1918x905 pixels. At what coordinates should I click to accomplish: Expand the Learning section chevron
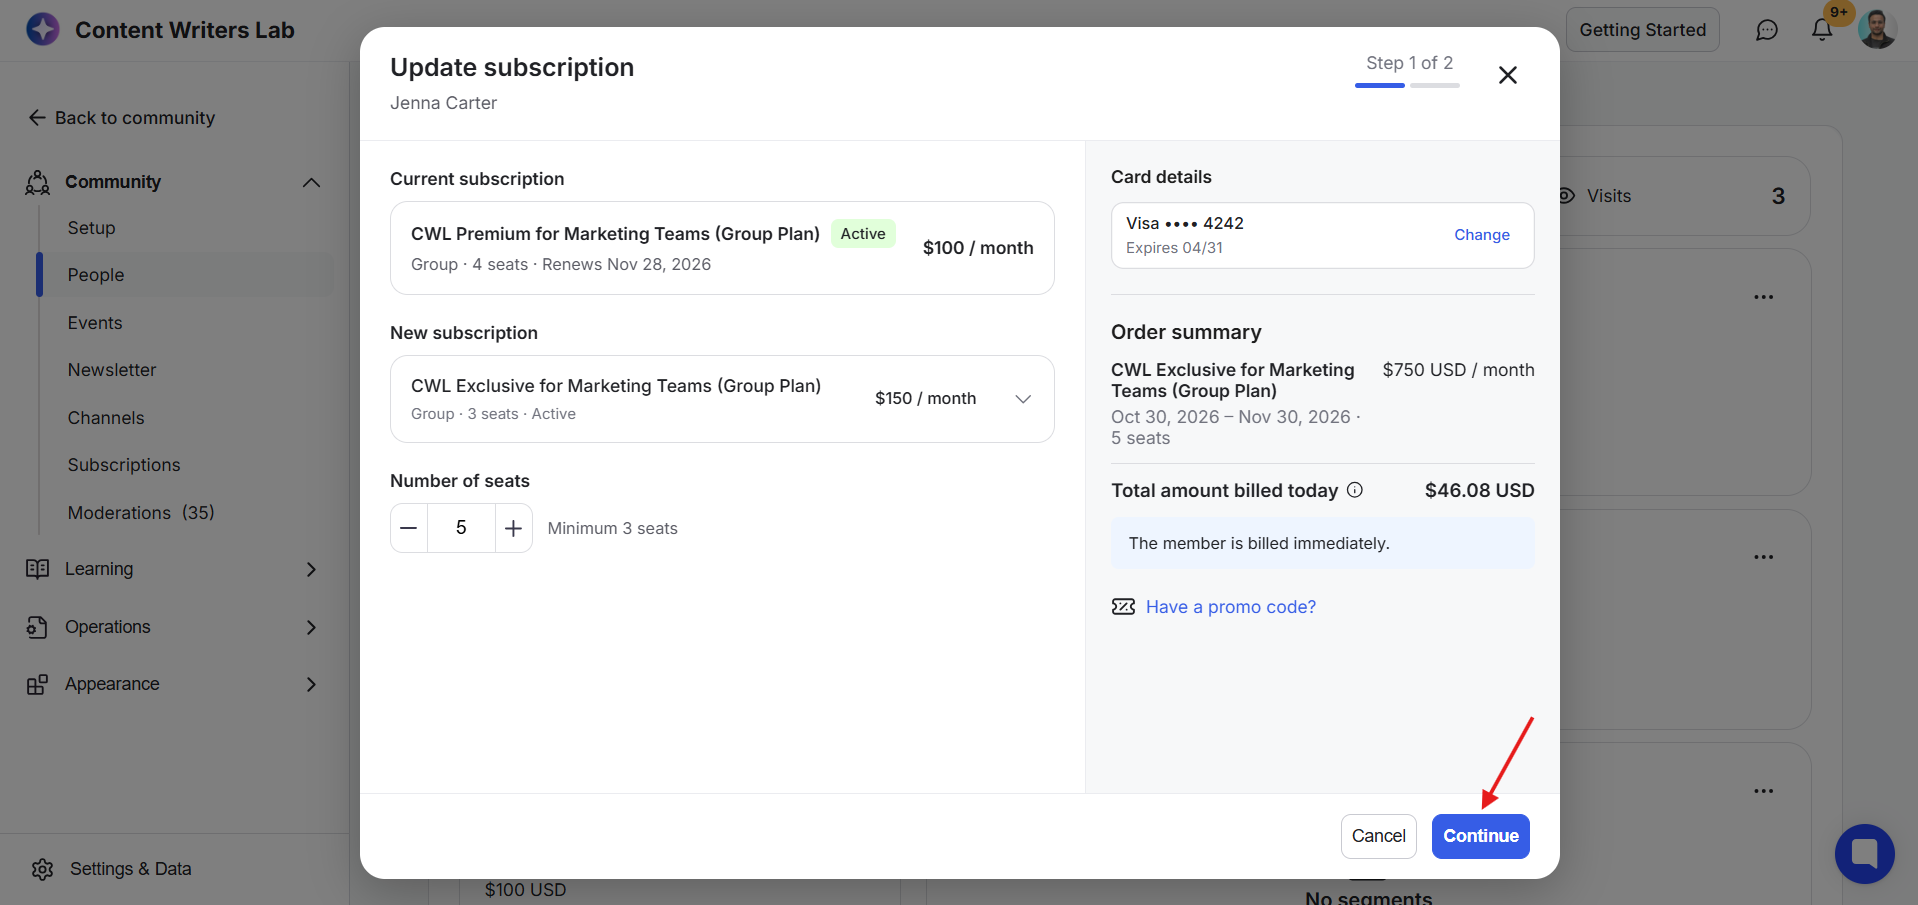pos(311,569)
